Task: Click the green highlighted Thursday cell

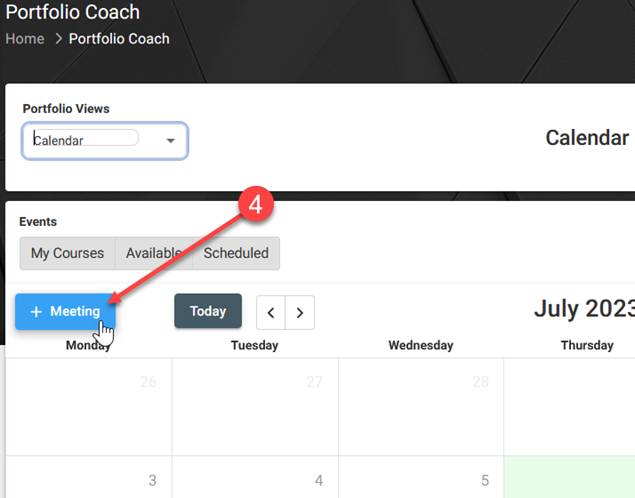Action: pyautogui.click(x=569, y=477)
